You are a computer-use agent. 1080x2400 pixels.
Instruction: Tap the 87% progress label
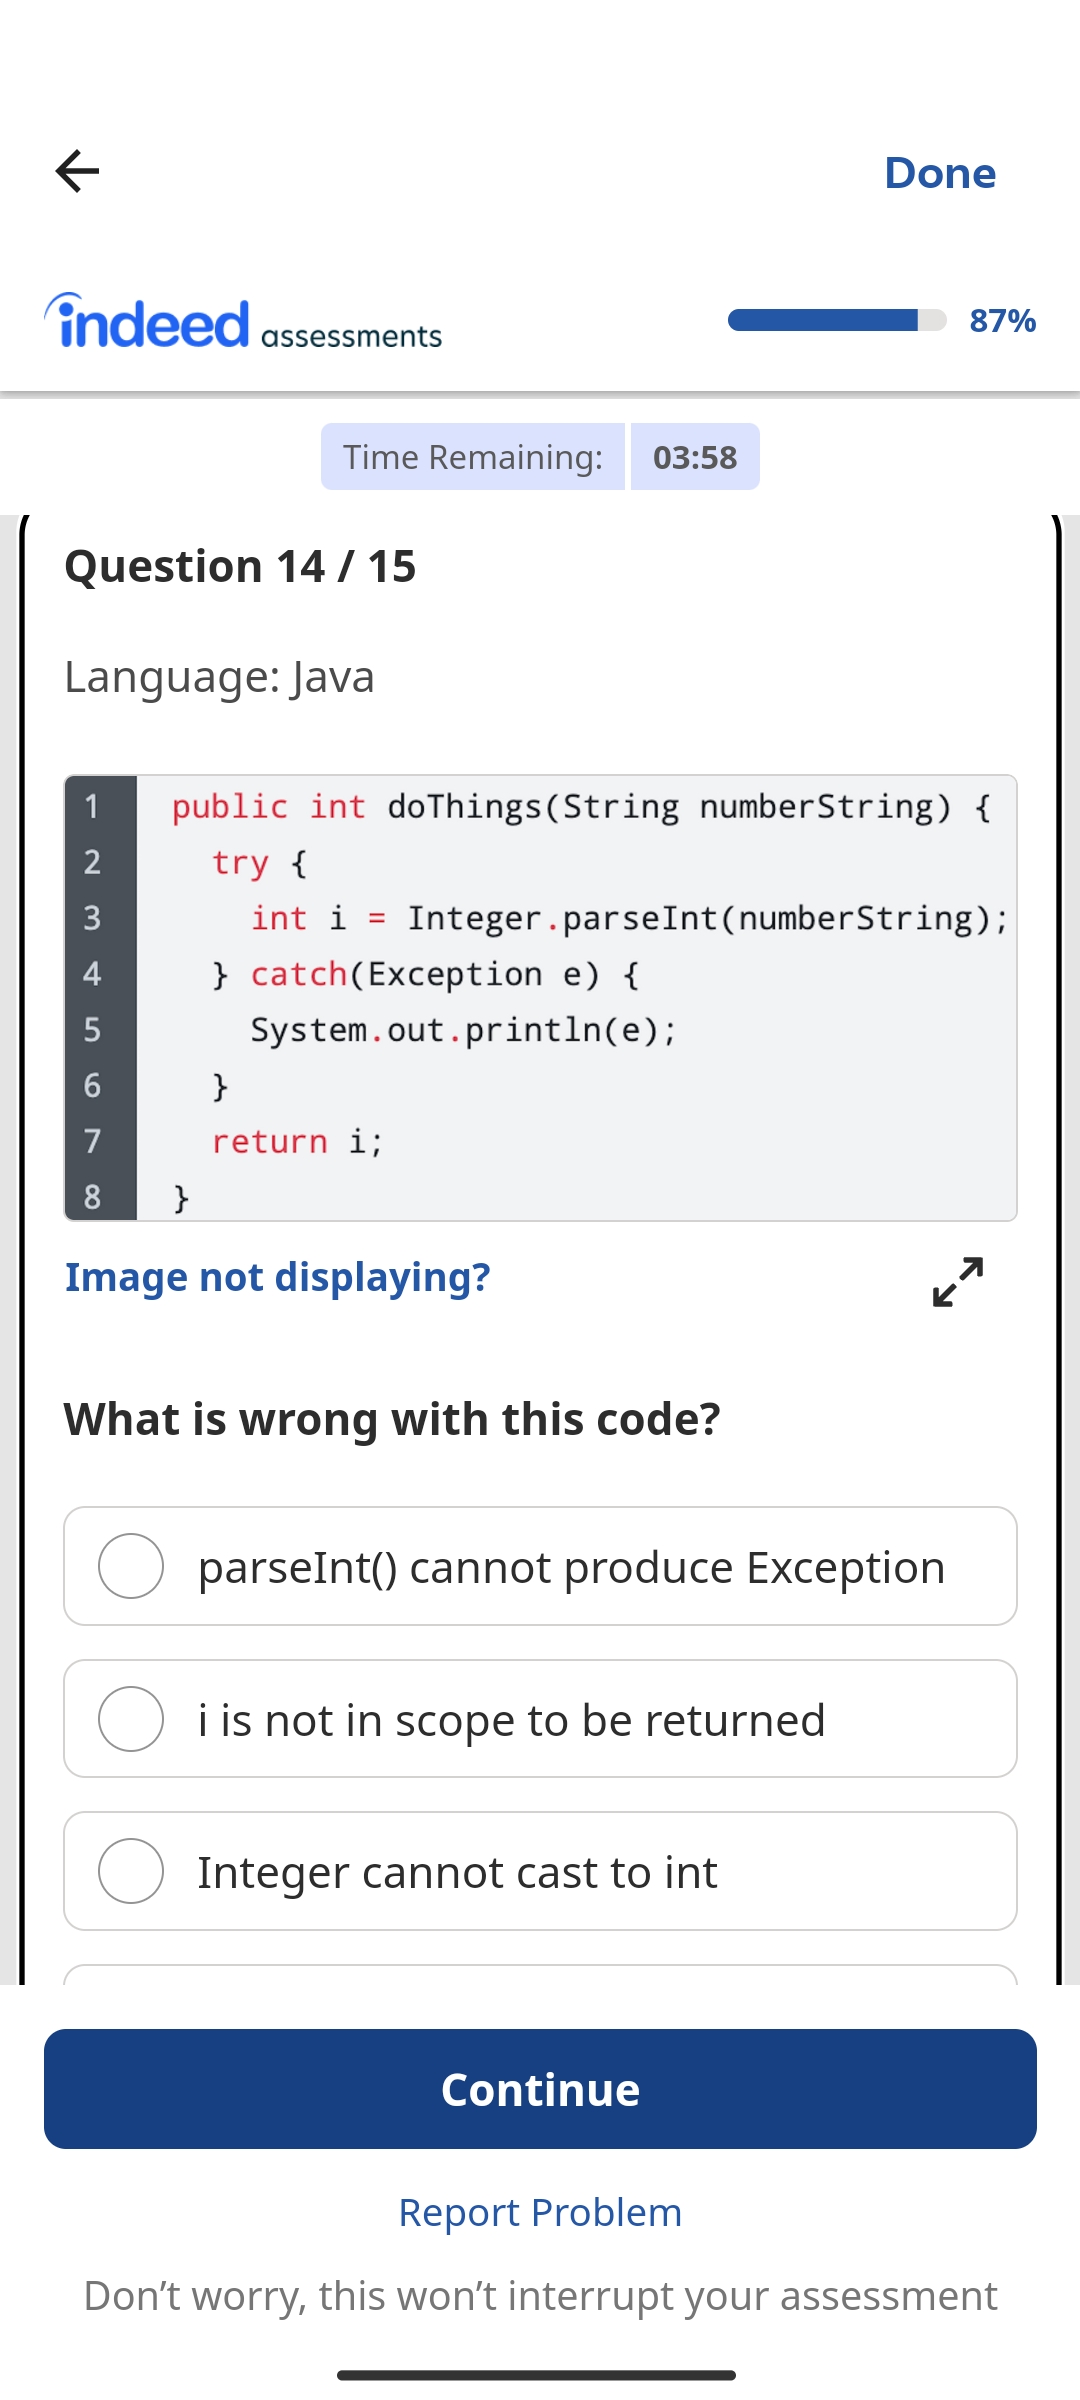[1002, 320]
